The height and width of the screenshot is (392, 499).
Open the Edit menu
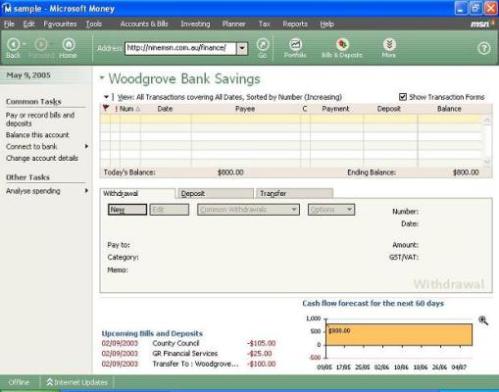(x=29, y=24)
